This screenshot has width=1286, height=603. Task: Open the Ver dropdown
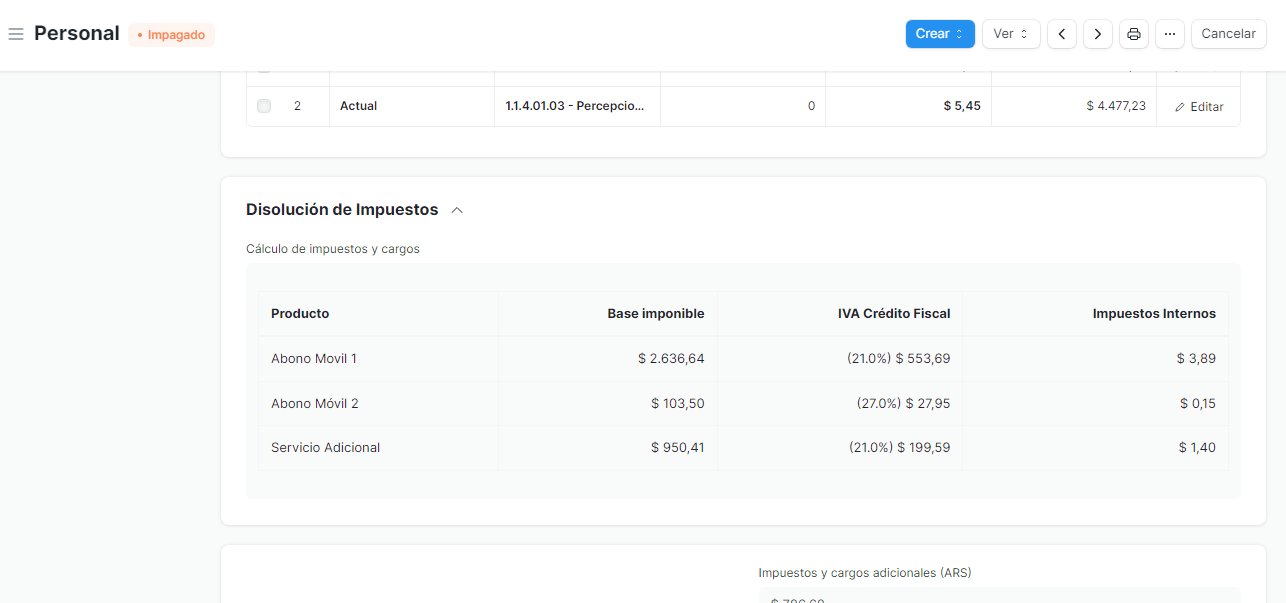pyautogui.click(x=1010, y=33)
